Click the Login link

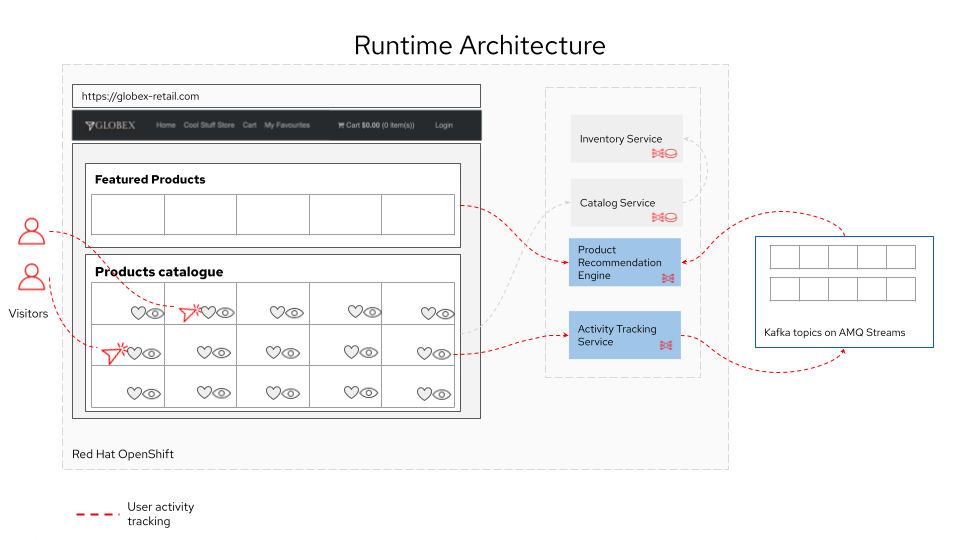point(444,125)
